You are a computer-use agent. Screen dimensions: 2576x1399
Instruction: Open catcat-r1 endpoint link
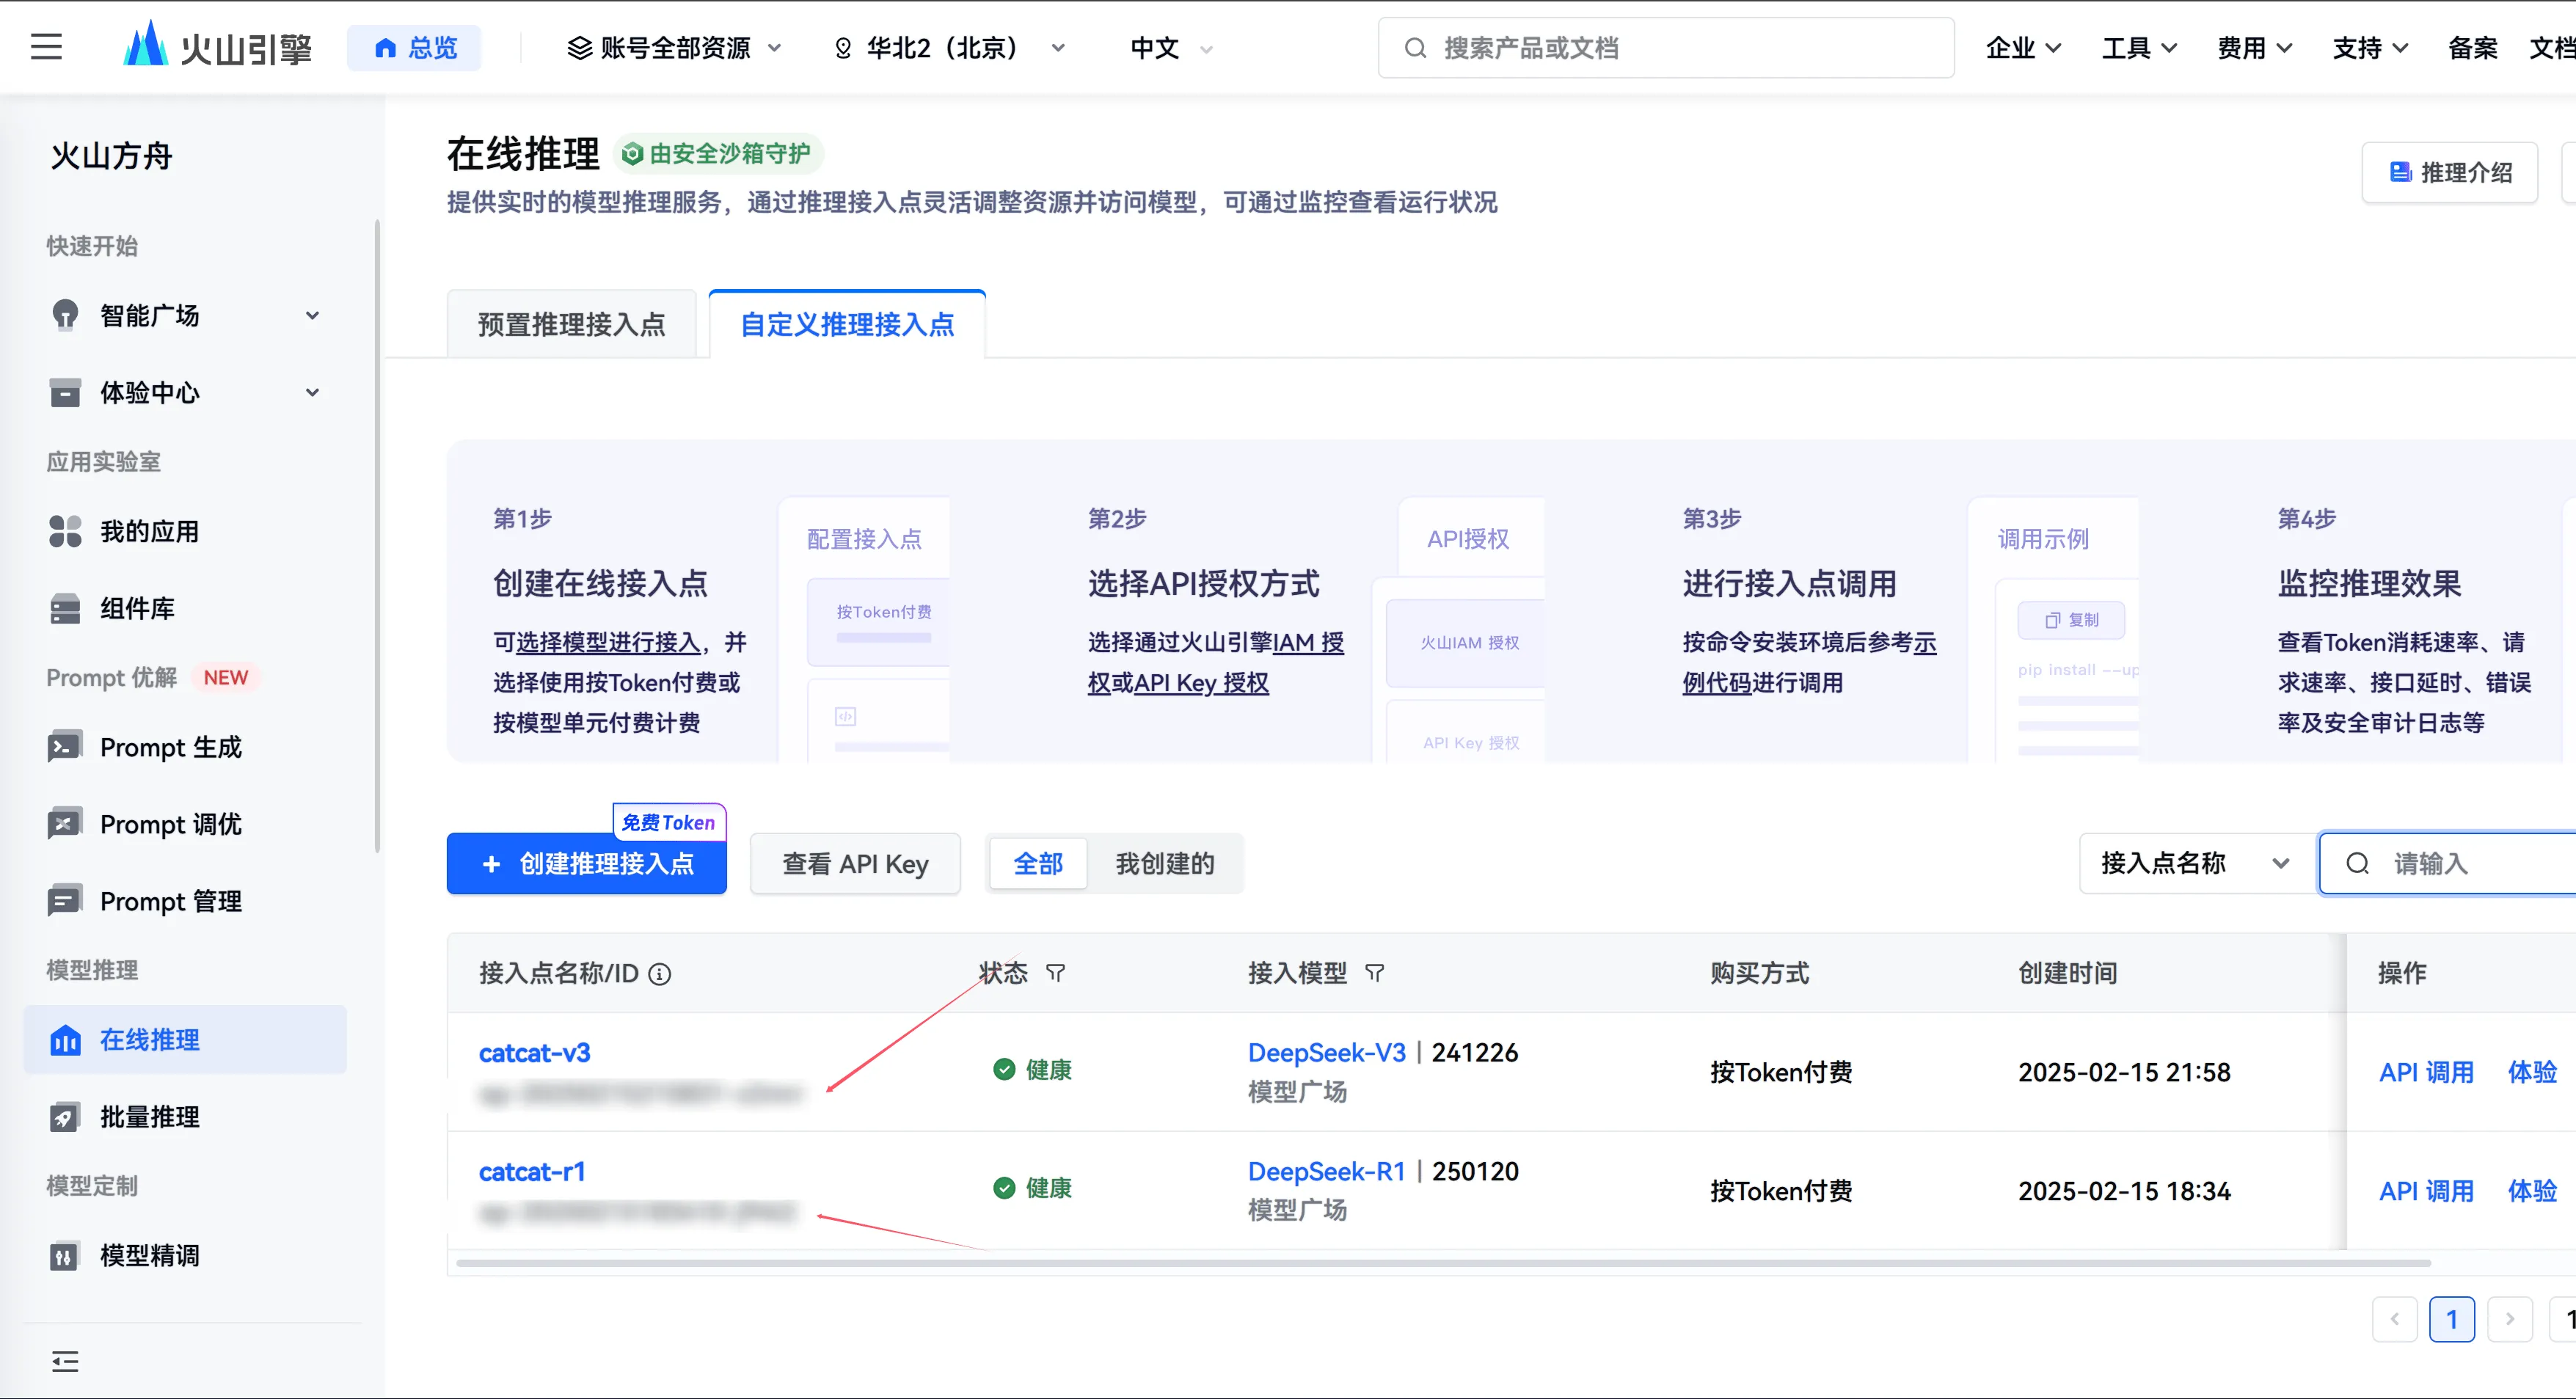click(532, 1172)
